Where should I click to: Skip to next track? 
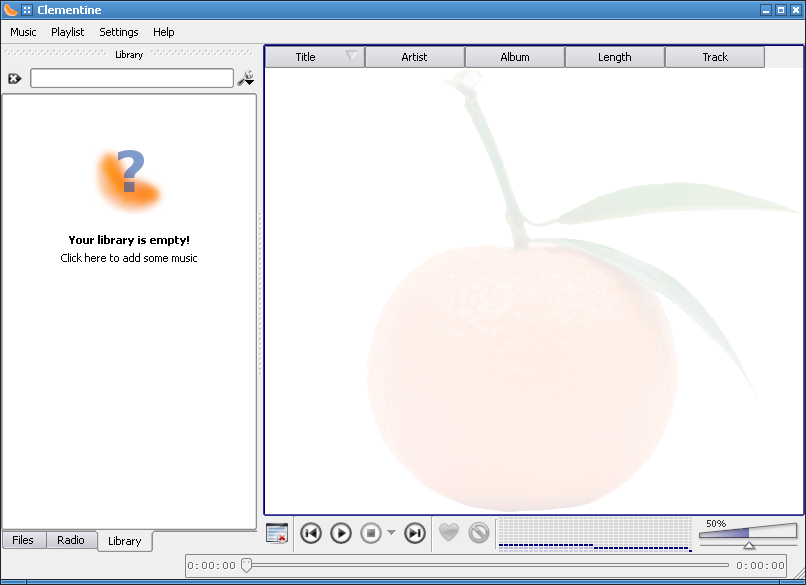(x=415, y=533)
